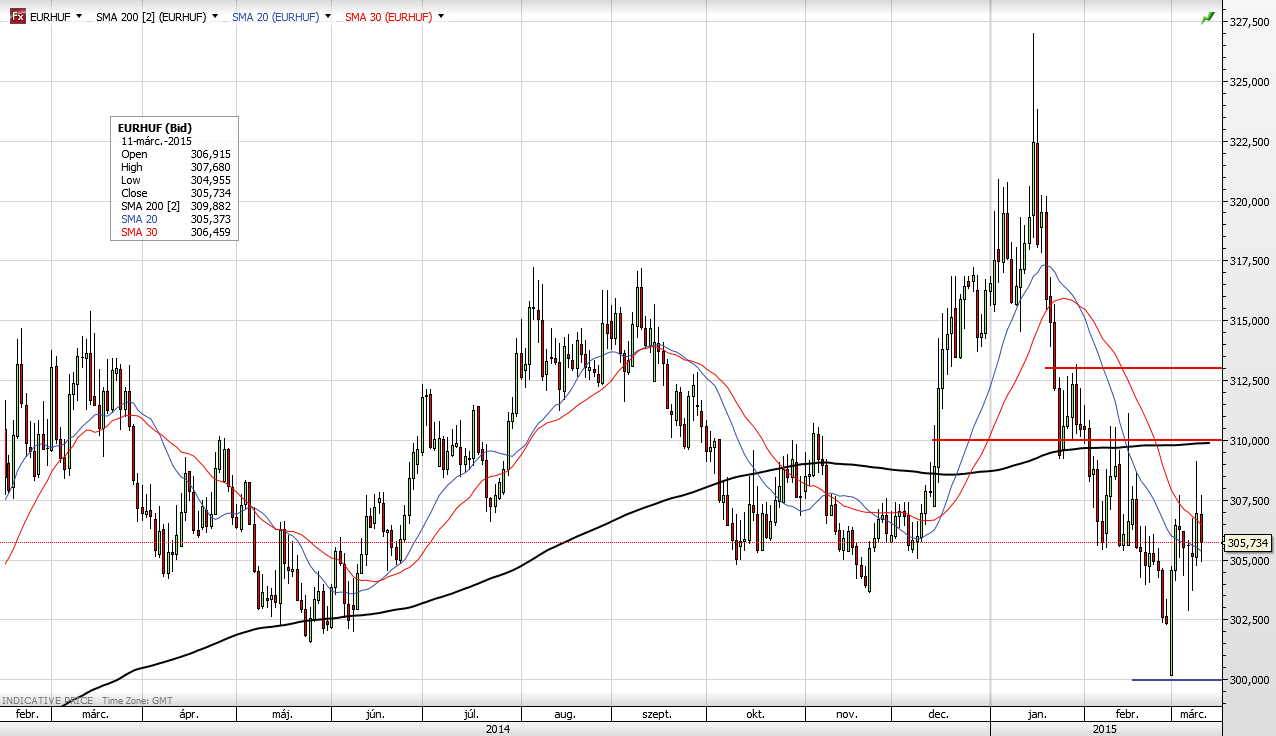Viewport: 1276px width, 736px height.
Task: Click the 307,500 price axis label
Action: click(x=1250, y=500)
